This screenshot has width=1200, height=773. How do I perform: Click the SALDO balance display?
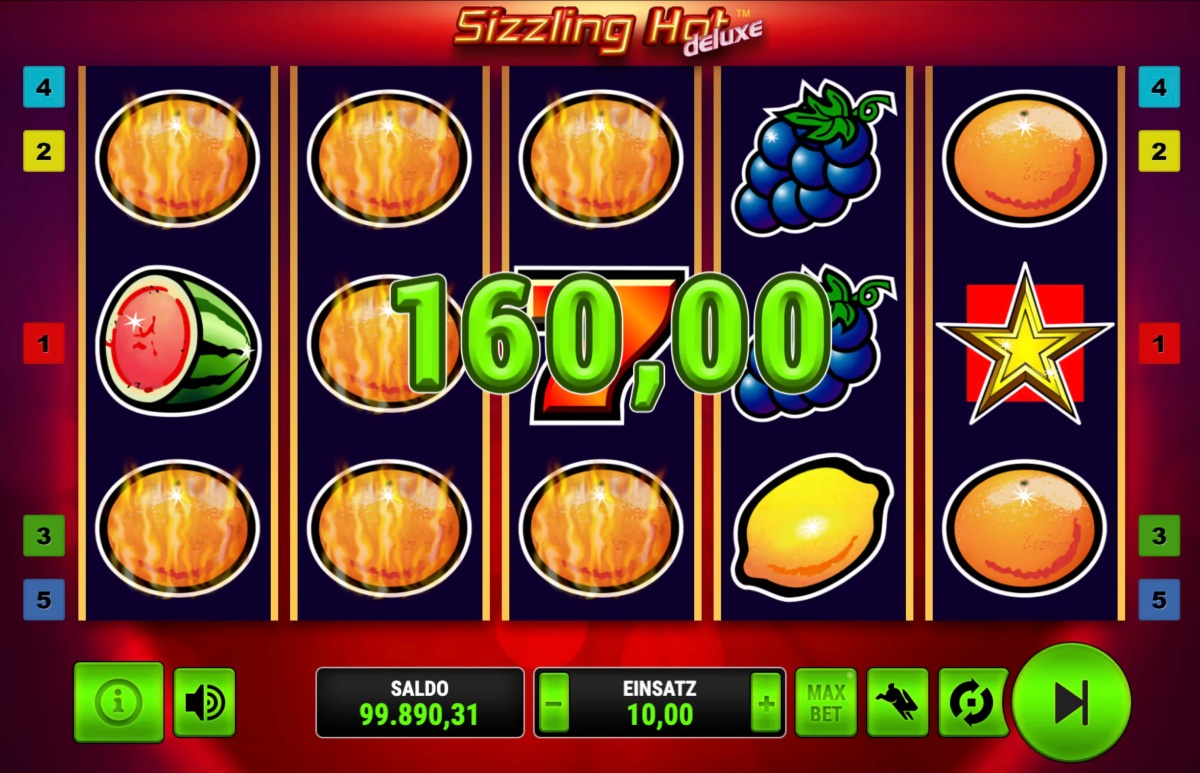point(420,703)
